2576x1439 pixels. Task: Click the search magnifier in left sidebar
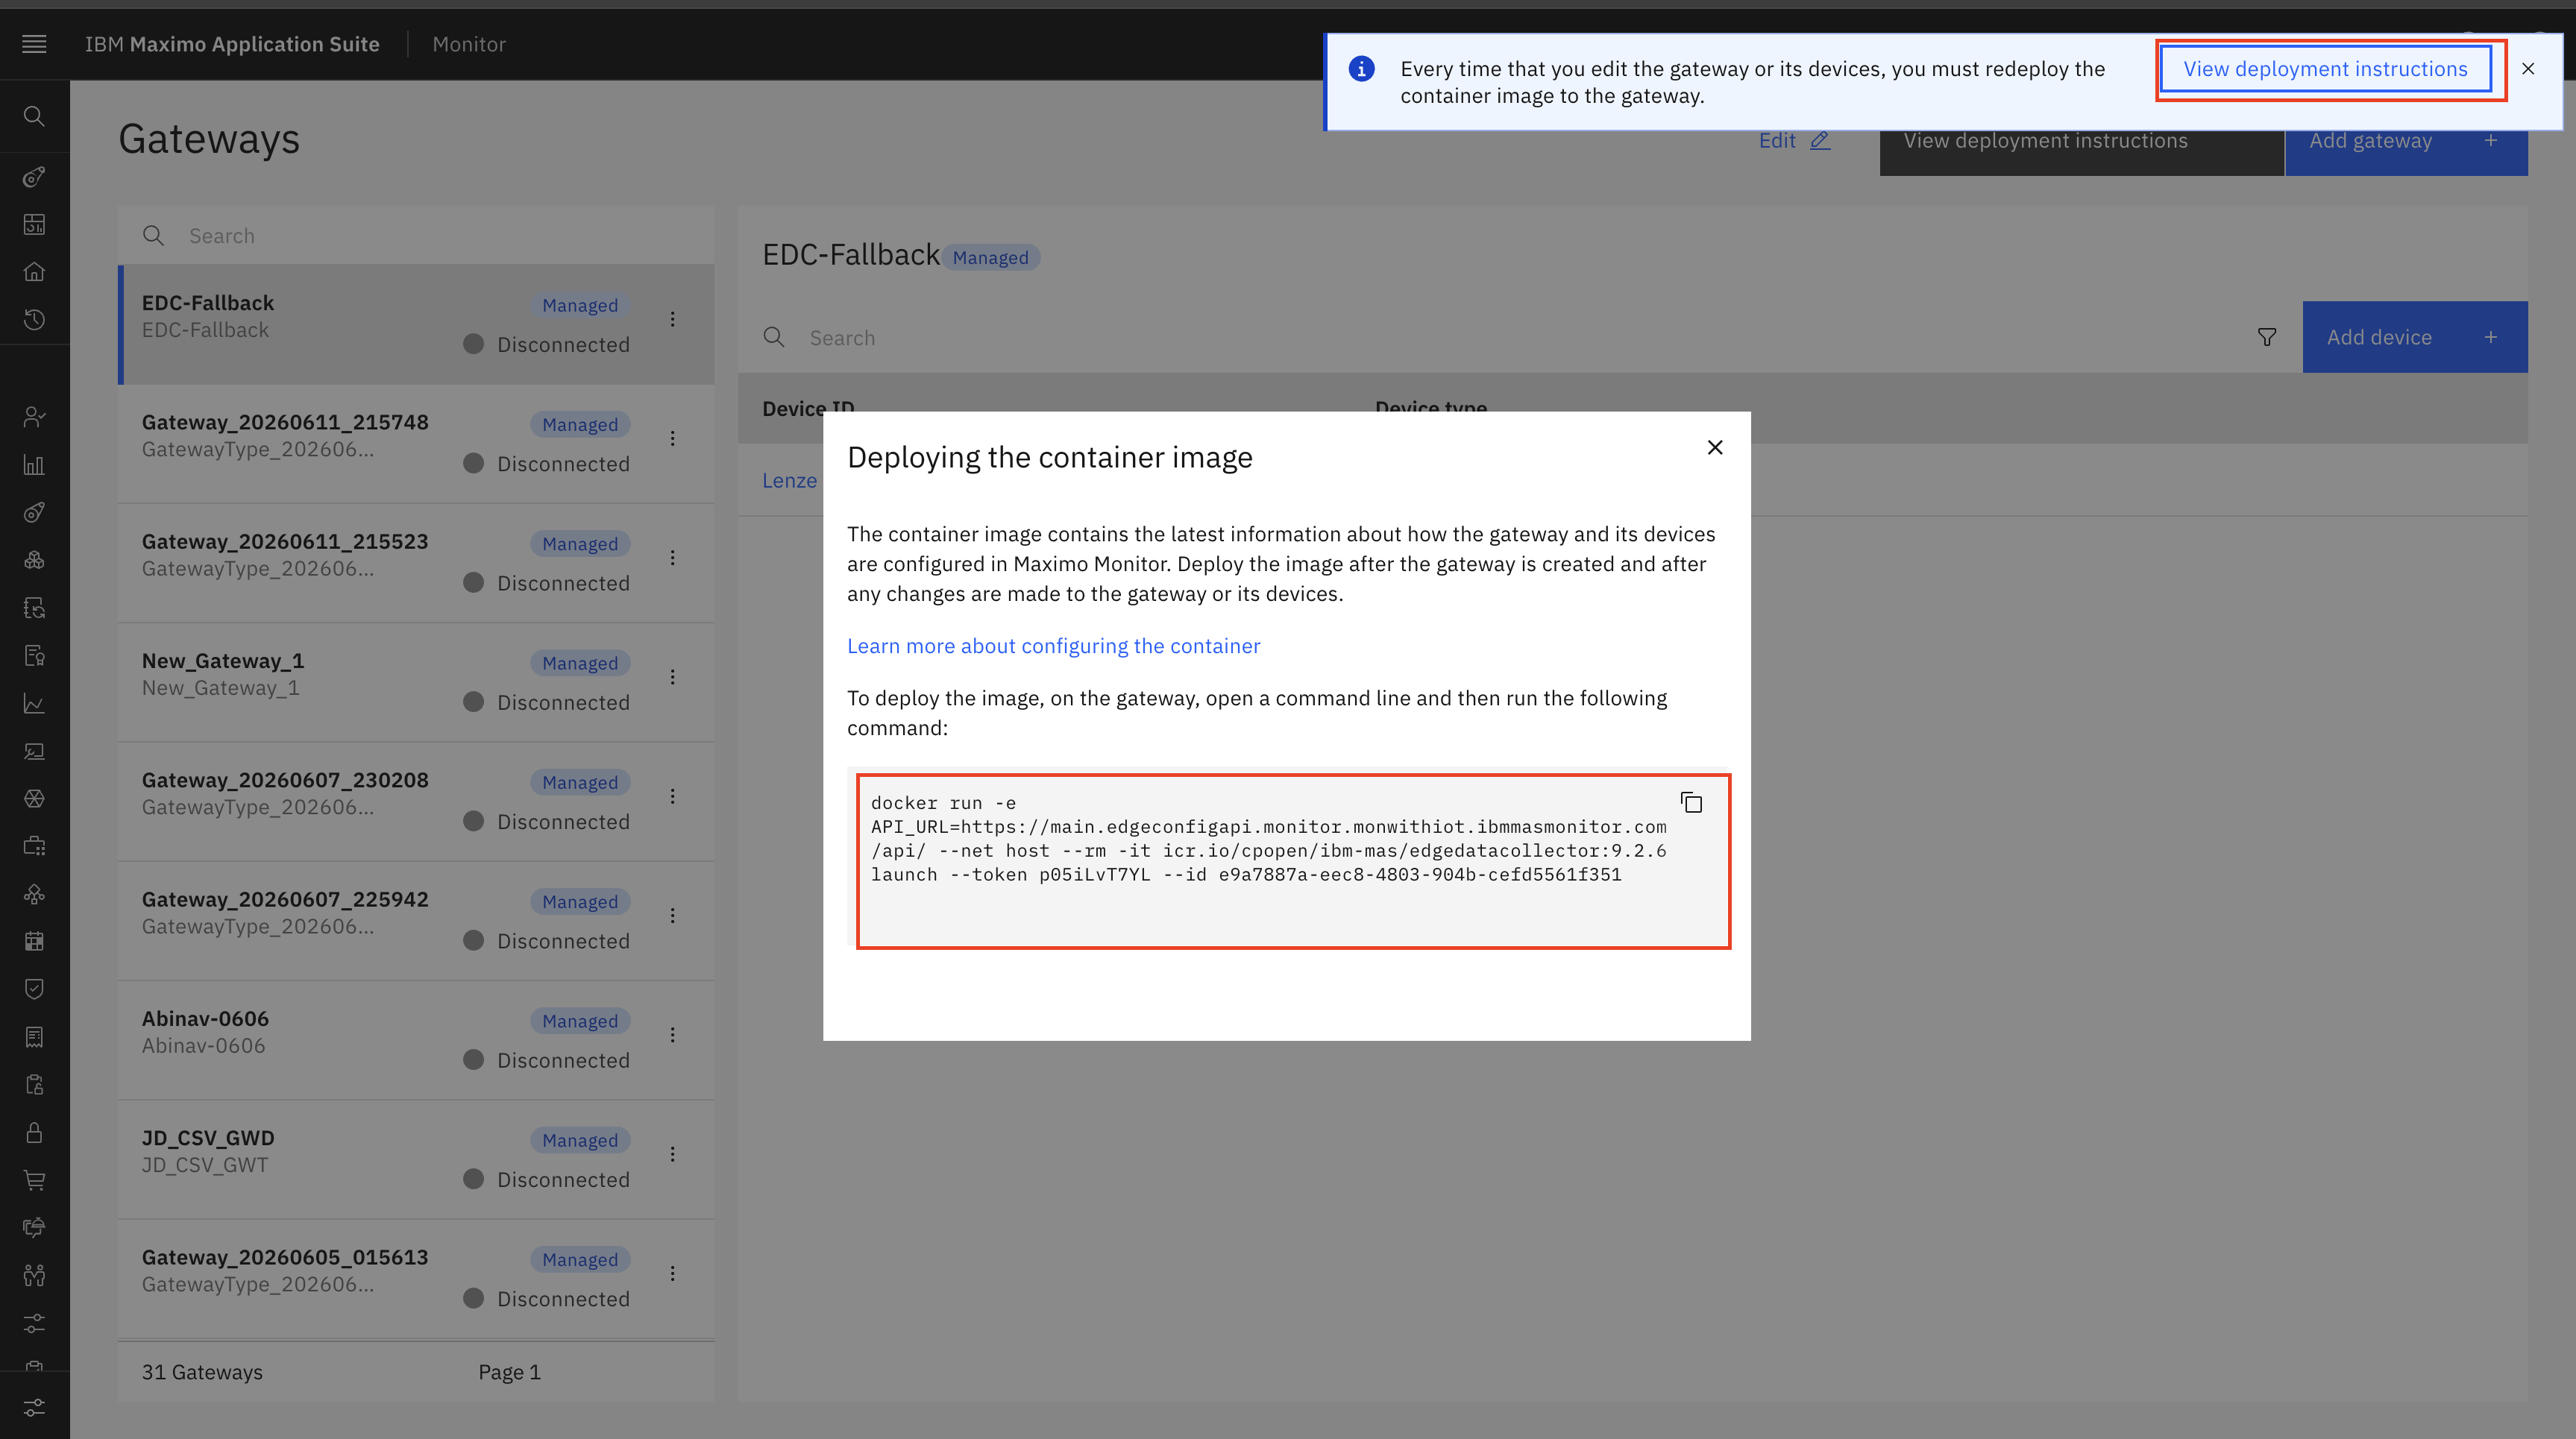[34, 116]
